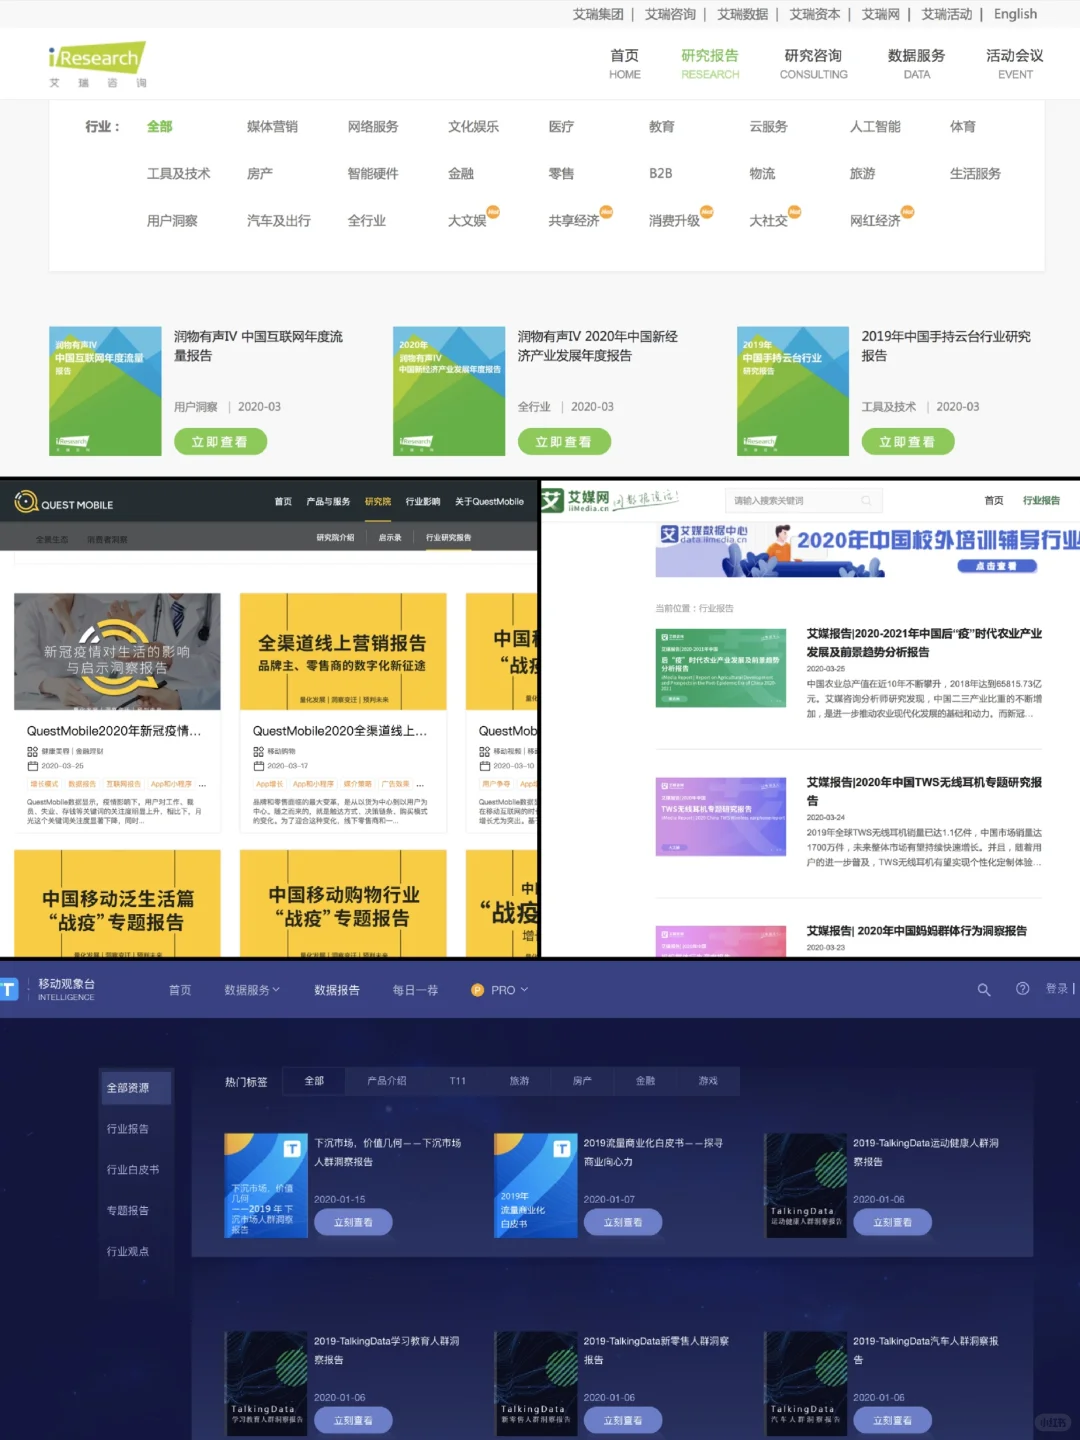Click the iiMedia search magnifier icon

click(866, 501)
